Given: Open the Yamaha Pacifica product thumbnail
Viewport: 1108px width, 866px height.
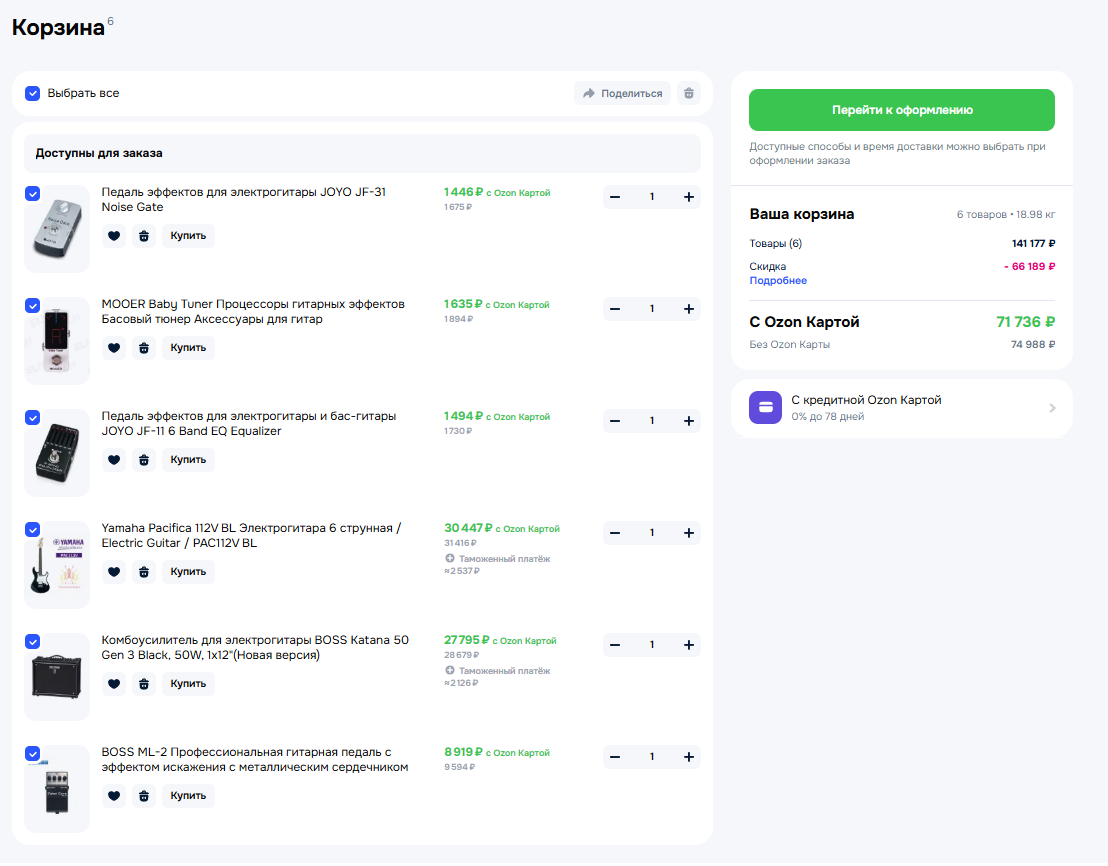Looking at the screenshot, I should pyautogui.click(x=57, y=565).
